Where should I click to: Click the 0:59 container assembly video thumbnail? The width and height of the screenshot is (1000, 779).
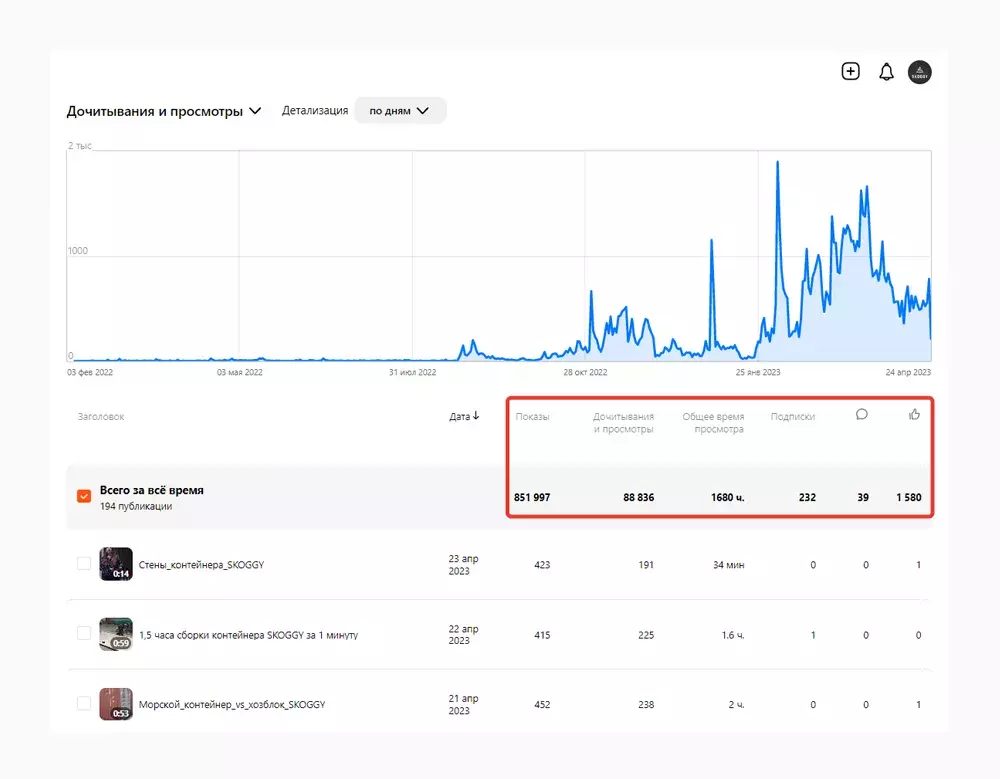click(116, 634)
